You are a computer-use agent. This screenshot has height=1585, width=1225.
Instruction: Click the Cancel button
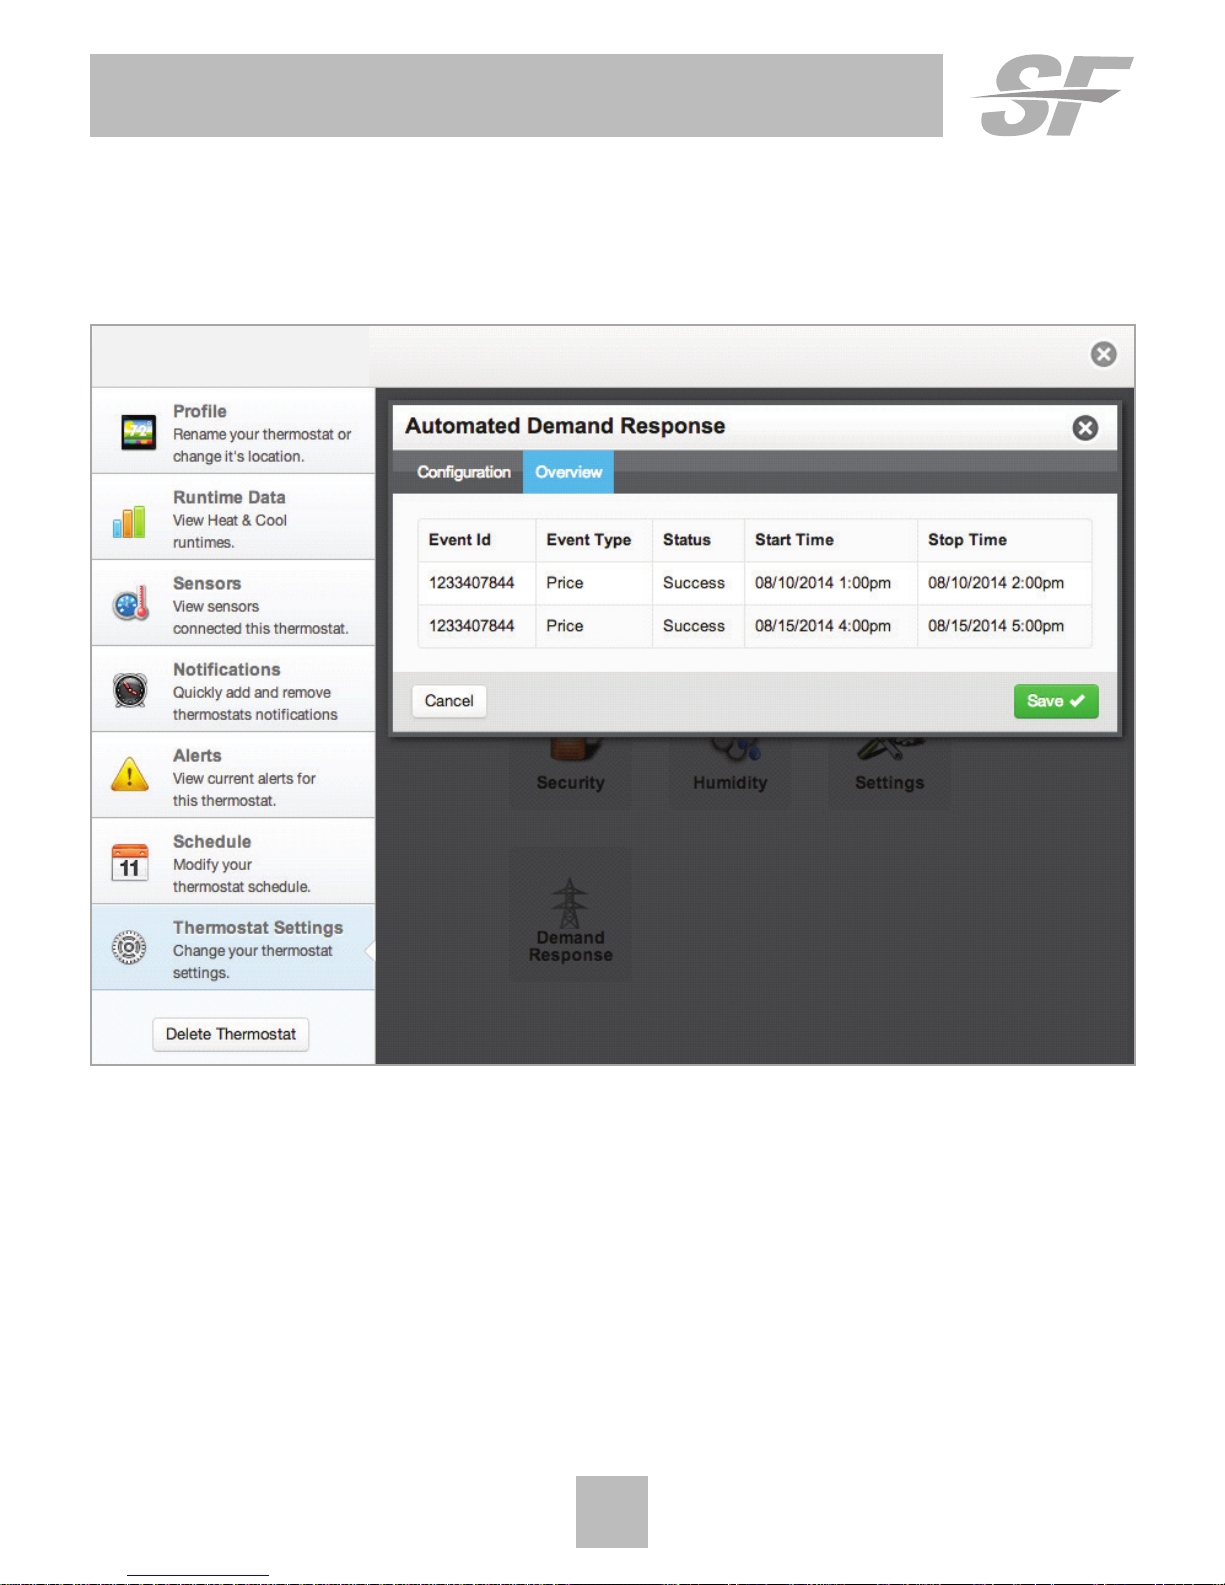coord(449,701)
